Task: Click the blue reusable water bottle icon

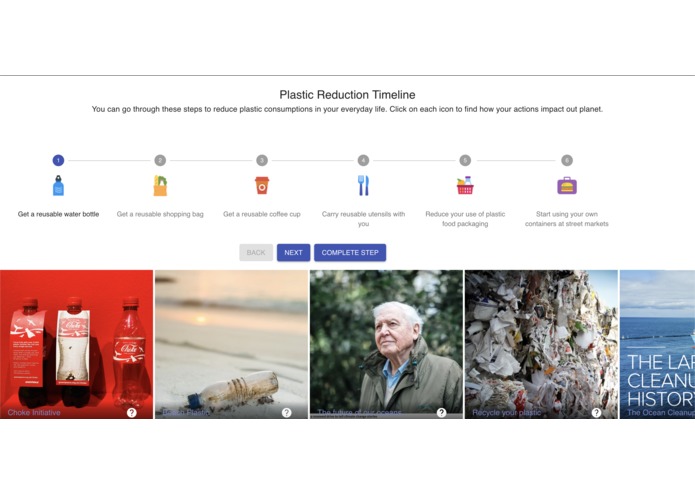Action: 58,186
